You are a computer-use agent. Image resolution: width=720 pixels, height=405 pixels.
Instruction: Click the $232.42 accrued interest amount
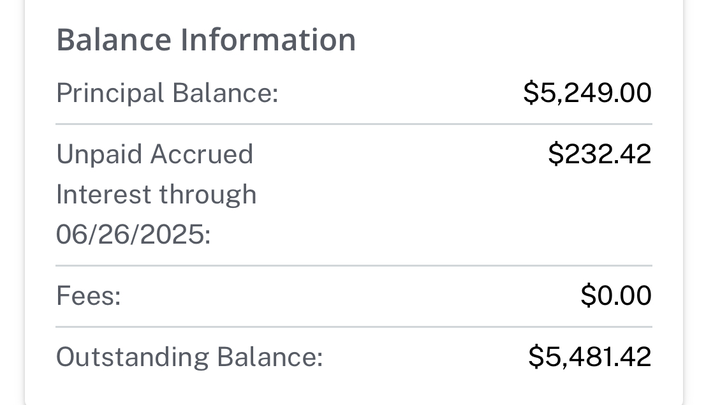599,154
